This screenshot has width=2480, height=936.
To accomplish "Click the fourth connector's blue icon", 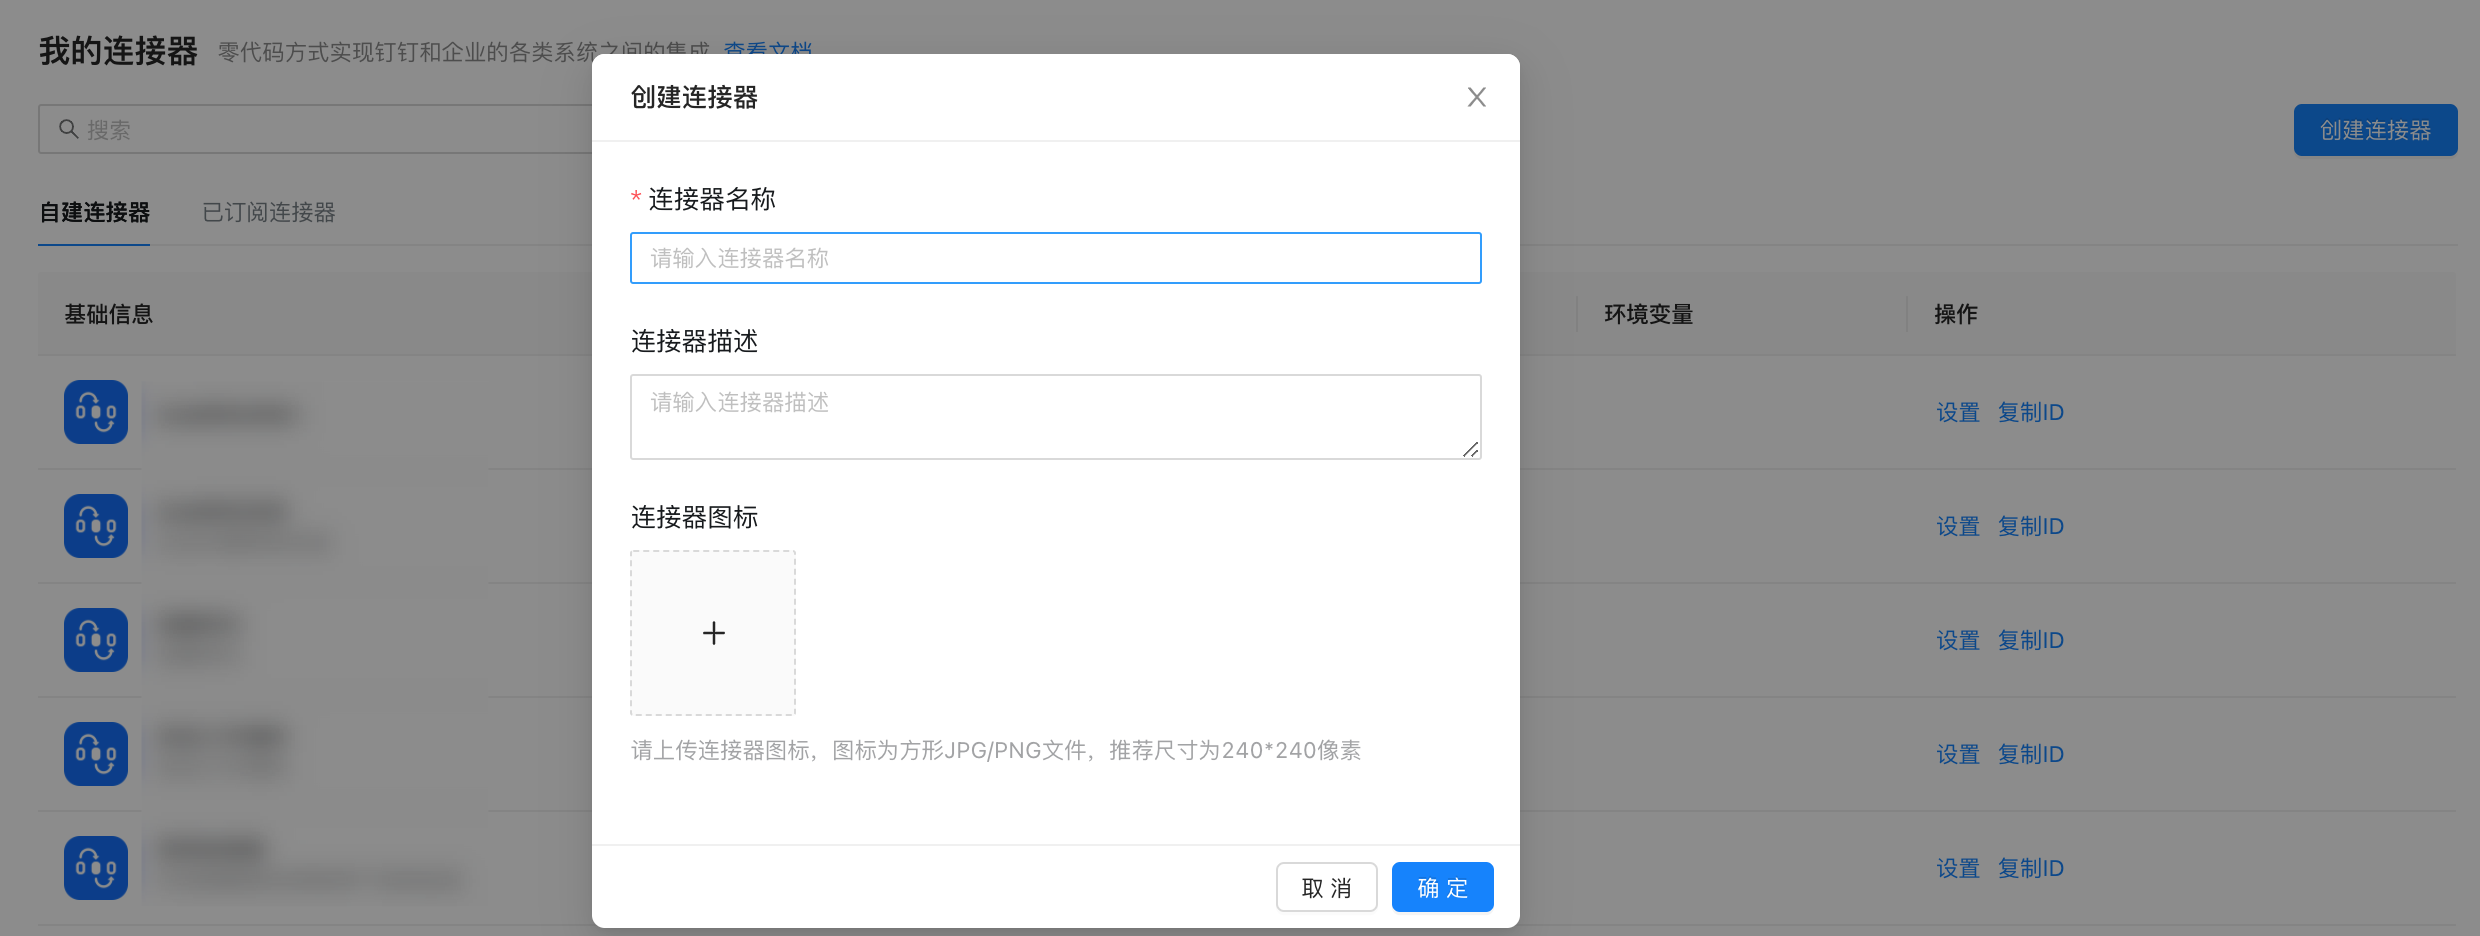I will (96, 754).
